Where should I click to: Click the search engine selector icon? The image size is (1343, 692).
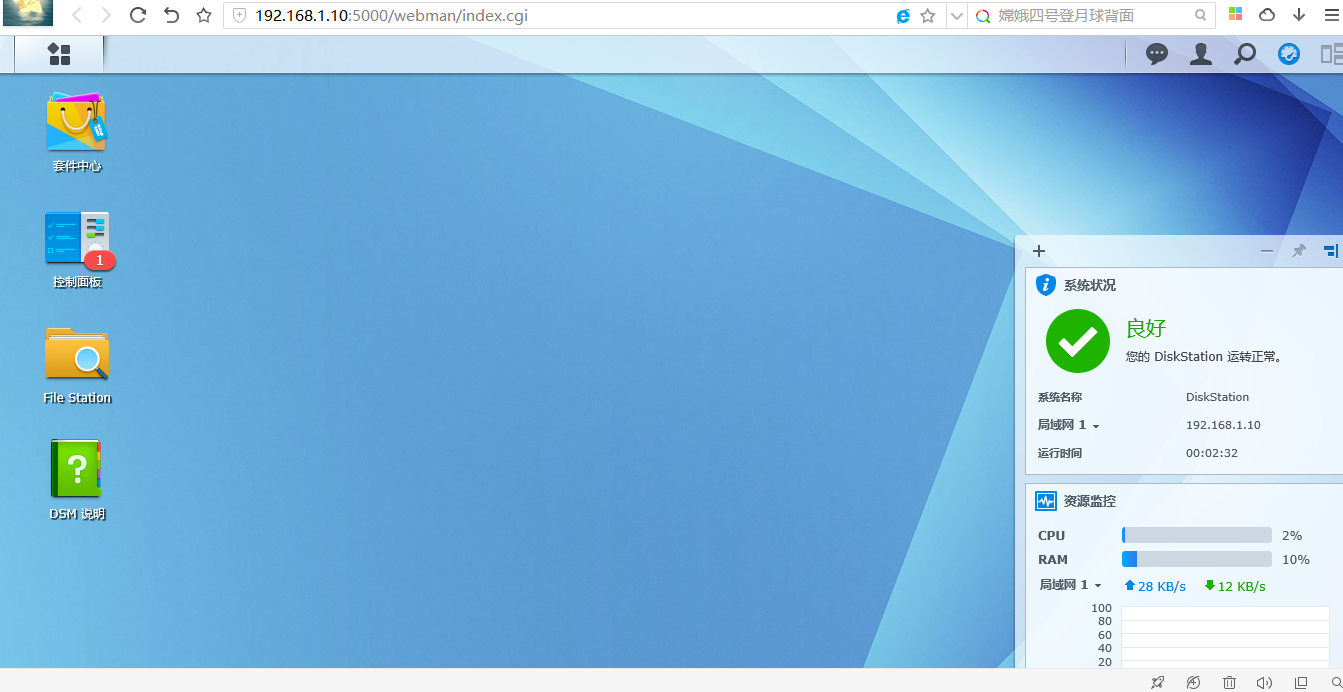click(x=982, y=16)
